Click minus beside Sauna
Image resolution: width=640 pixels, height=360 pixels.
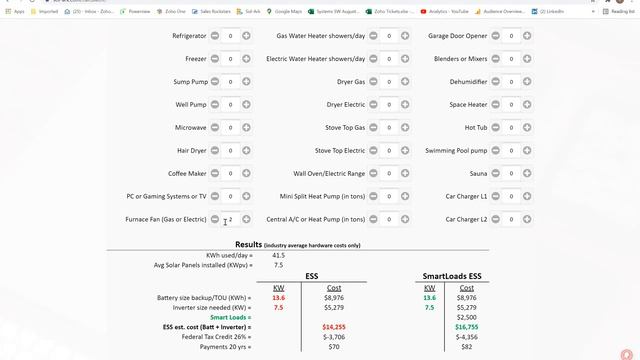(x=496, y=173)
